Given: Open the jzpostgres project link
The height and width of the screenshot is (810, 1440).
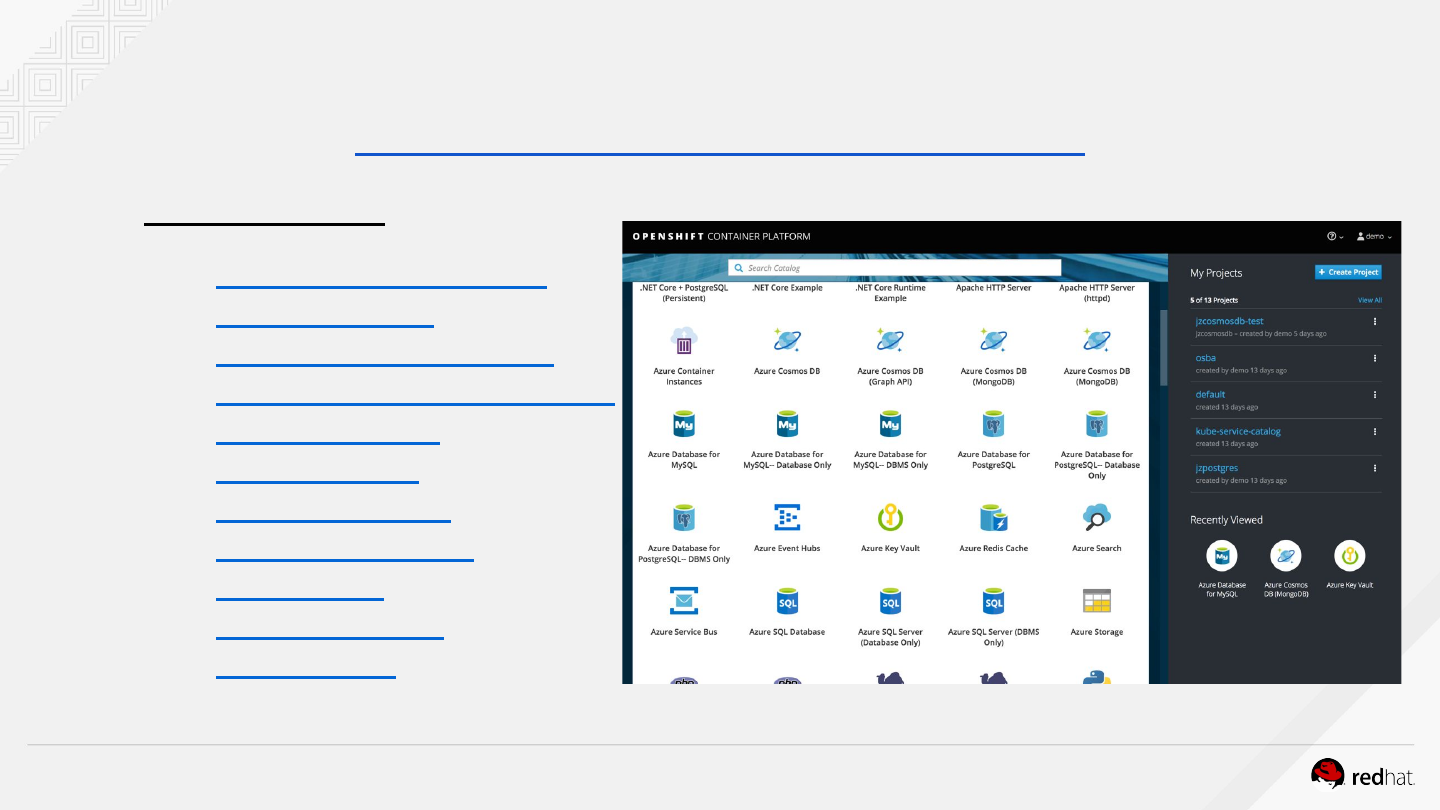Looking at the screenshot, I should click(x=1217, y=468).
